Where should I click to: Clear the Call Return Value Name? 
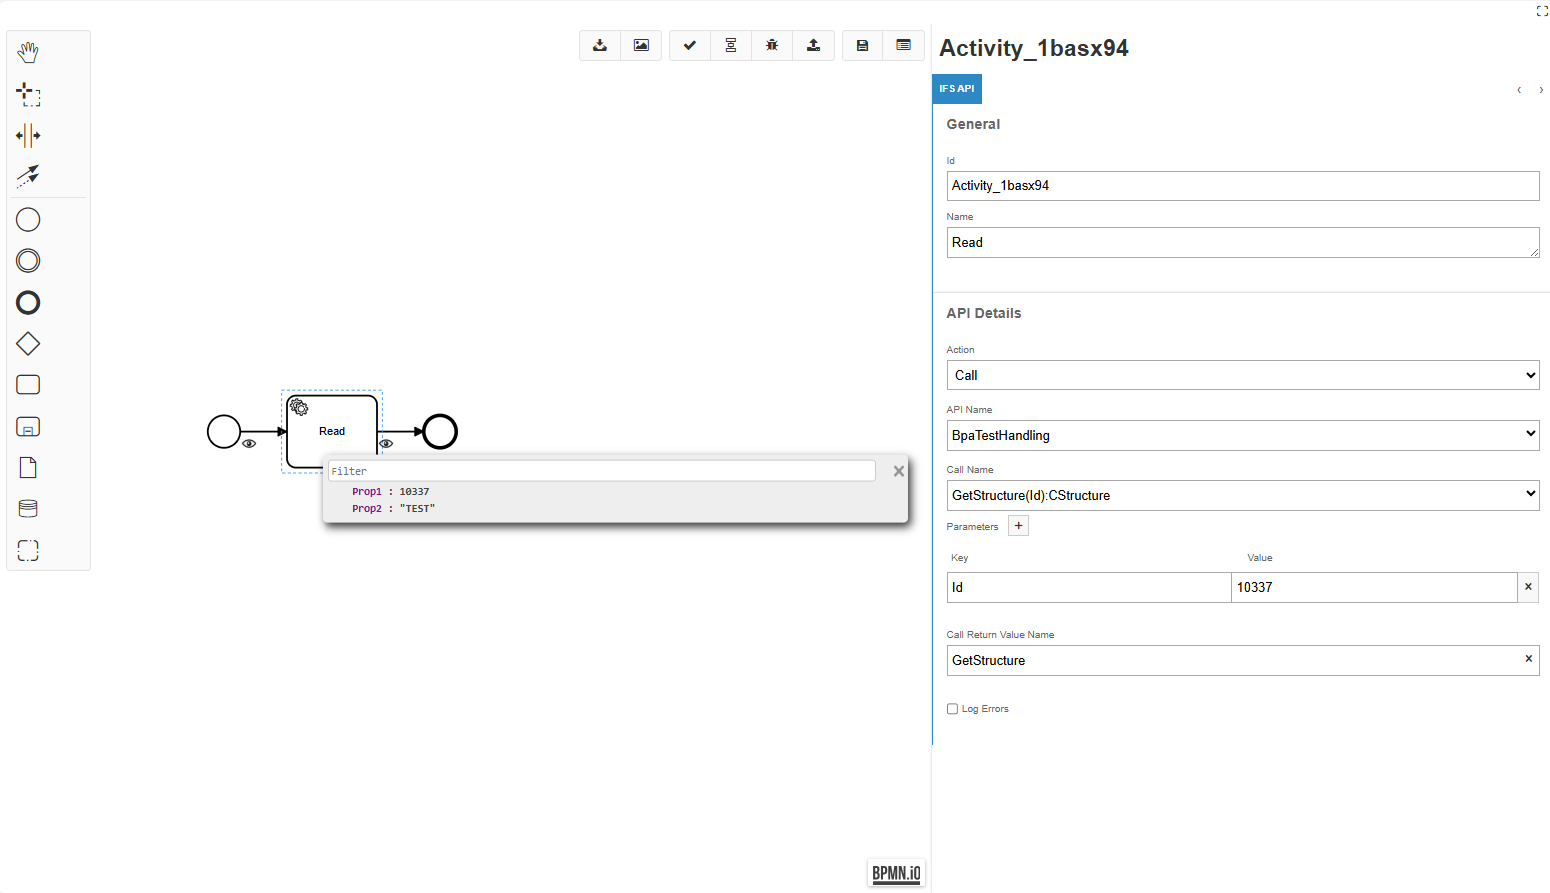(1528, 659)
